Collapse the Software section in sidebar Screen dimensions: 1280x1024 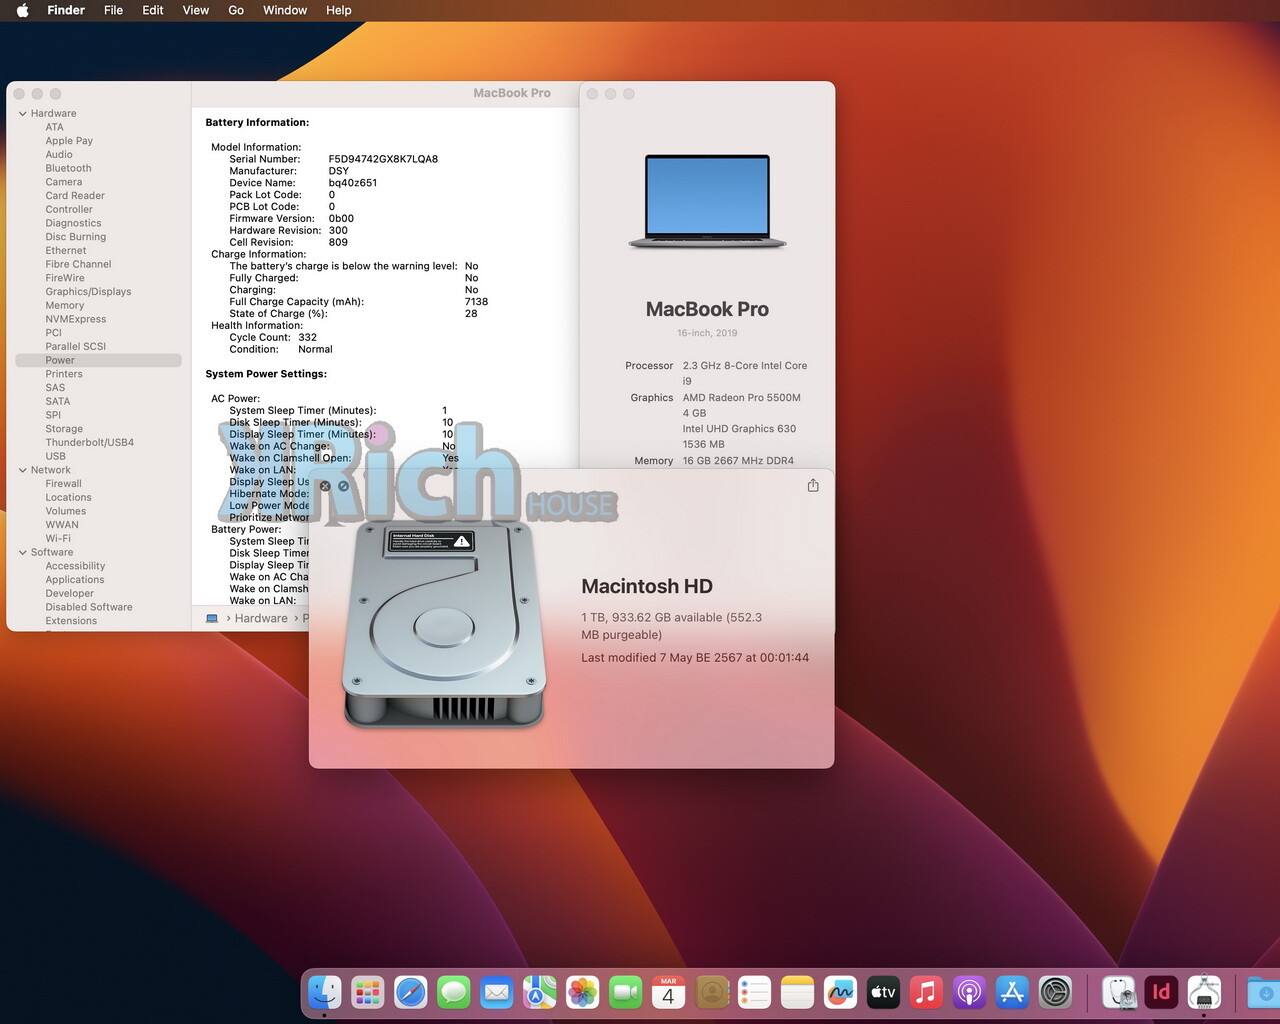point(22,552)
